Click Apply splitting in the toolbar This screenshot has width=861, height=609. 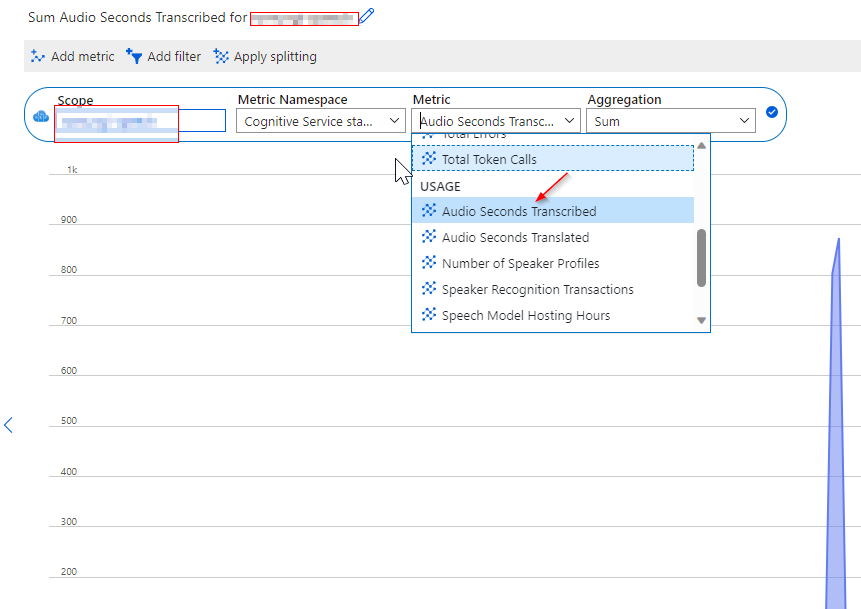pos(265,56)
